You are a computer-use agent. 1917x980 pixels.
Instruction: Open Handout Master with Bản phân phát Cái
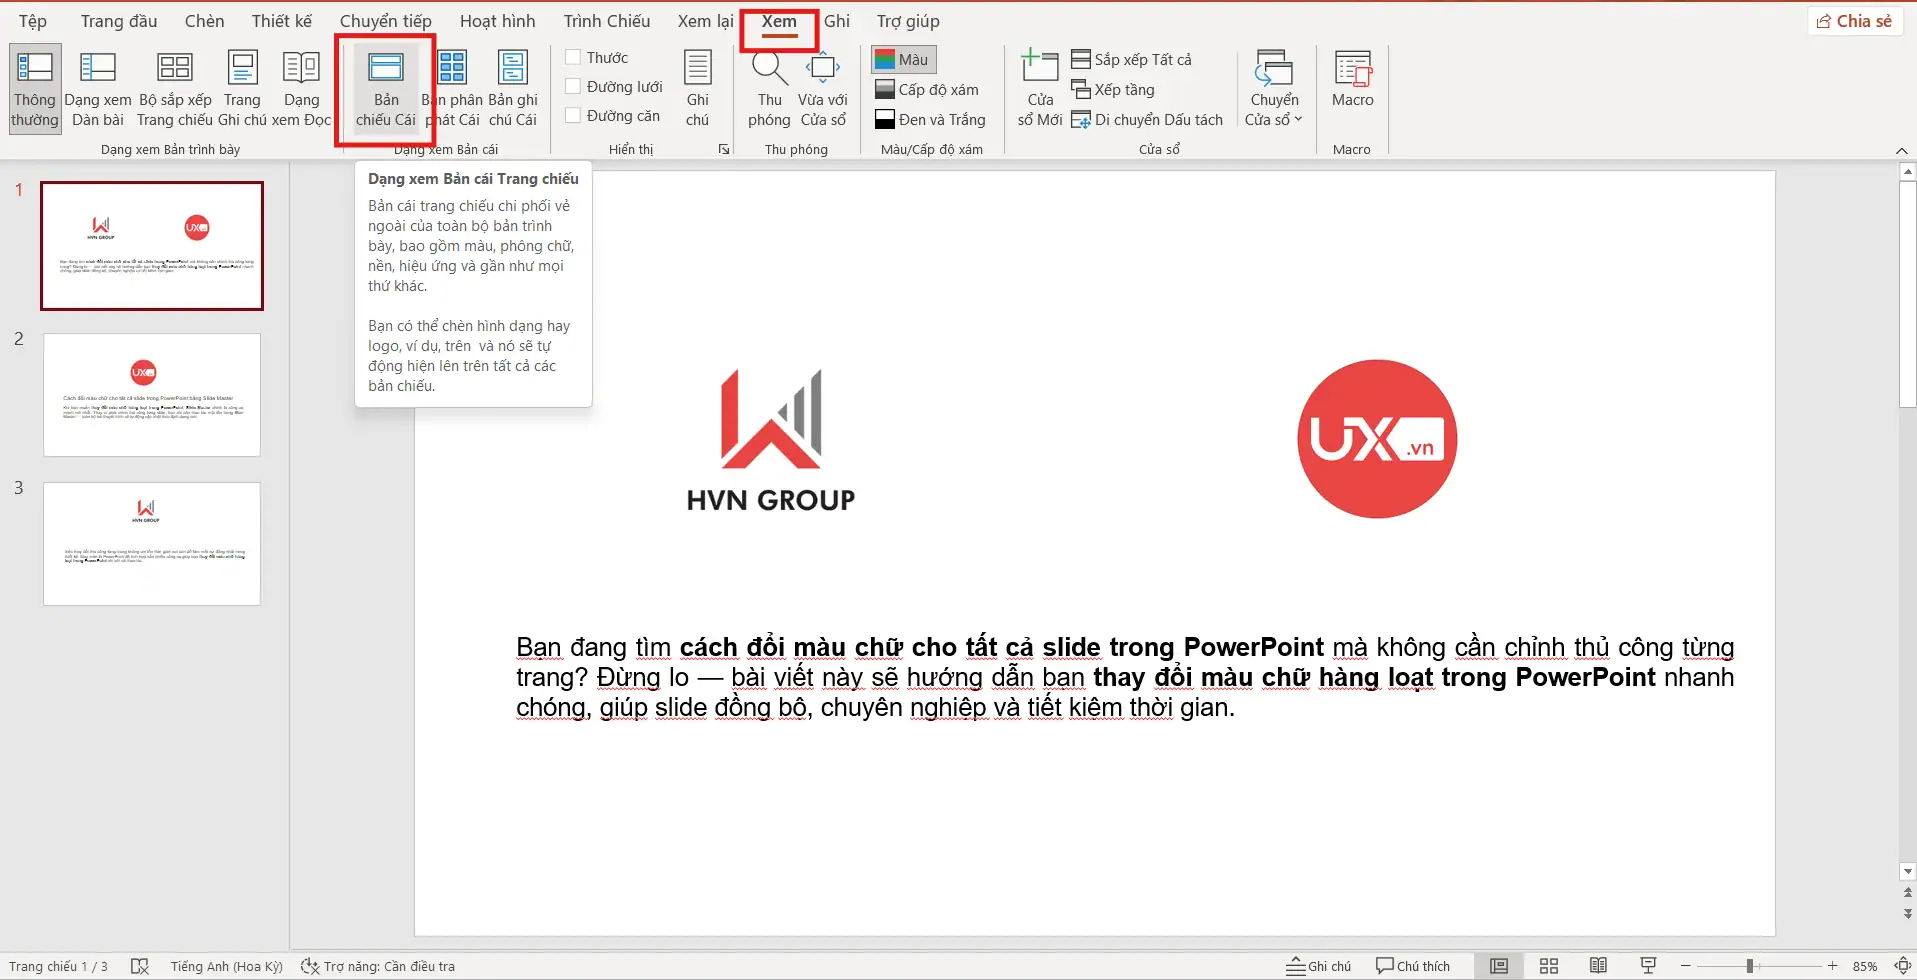452,88
